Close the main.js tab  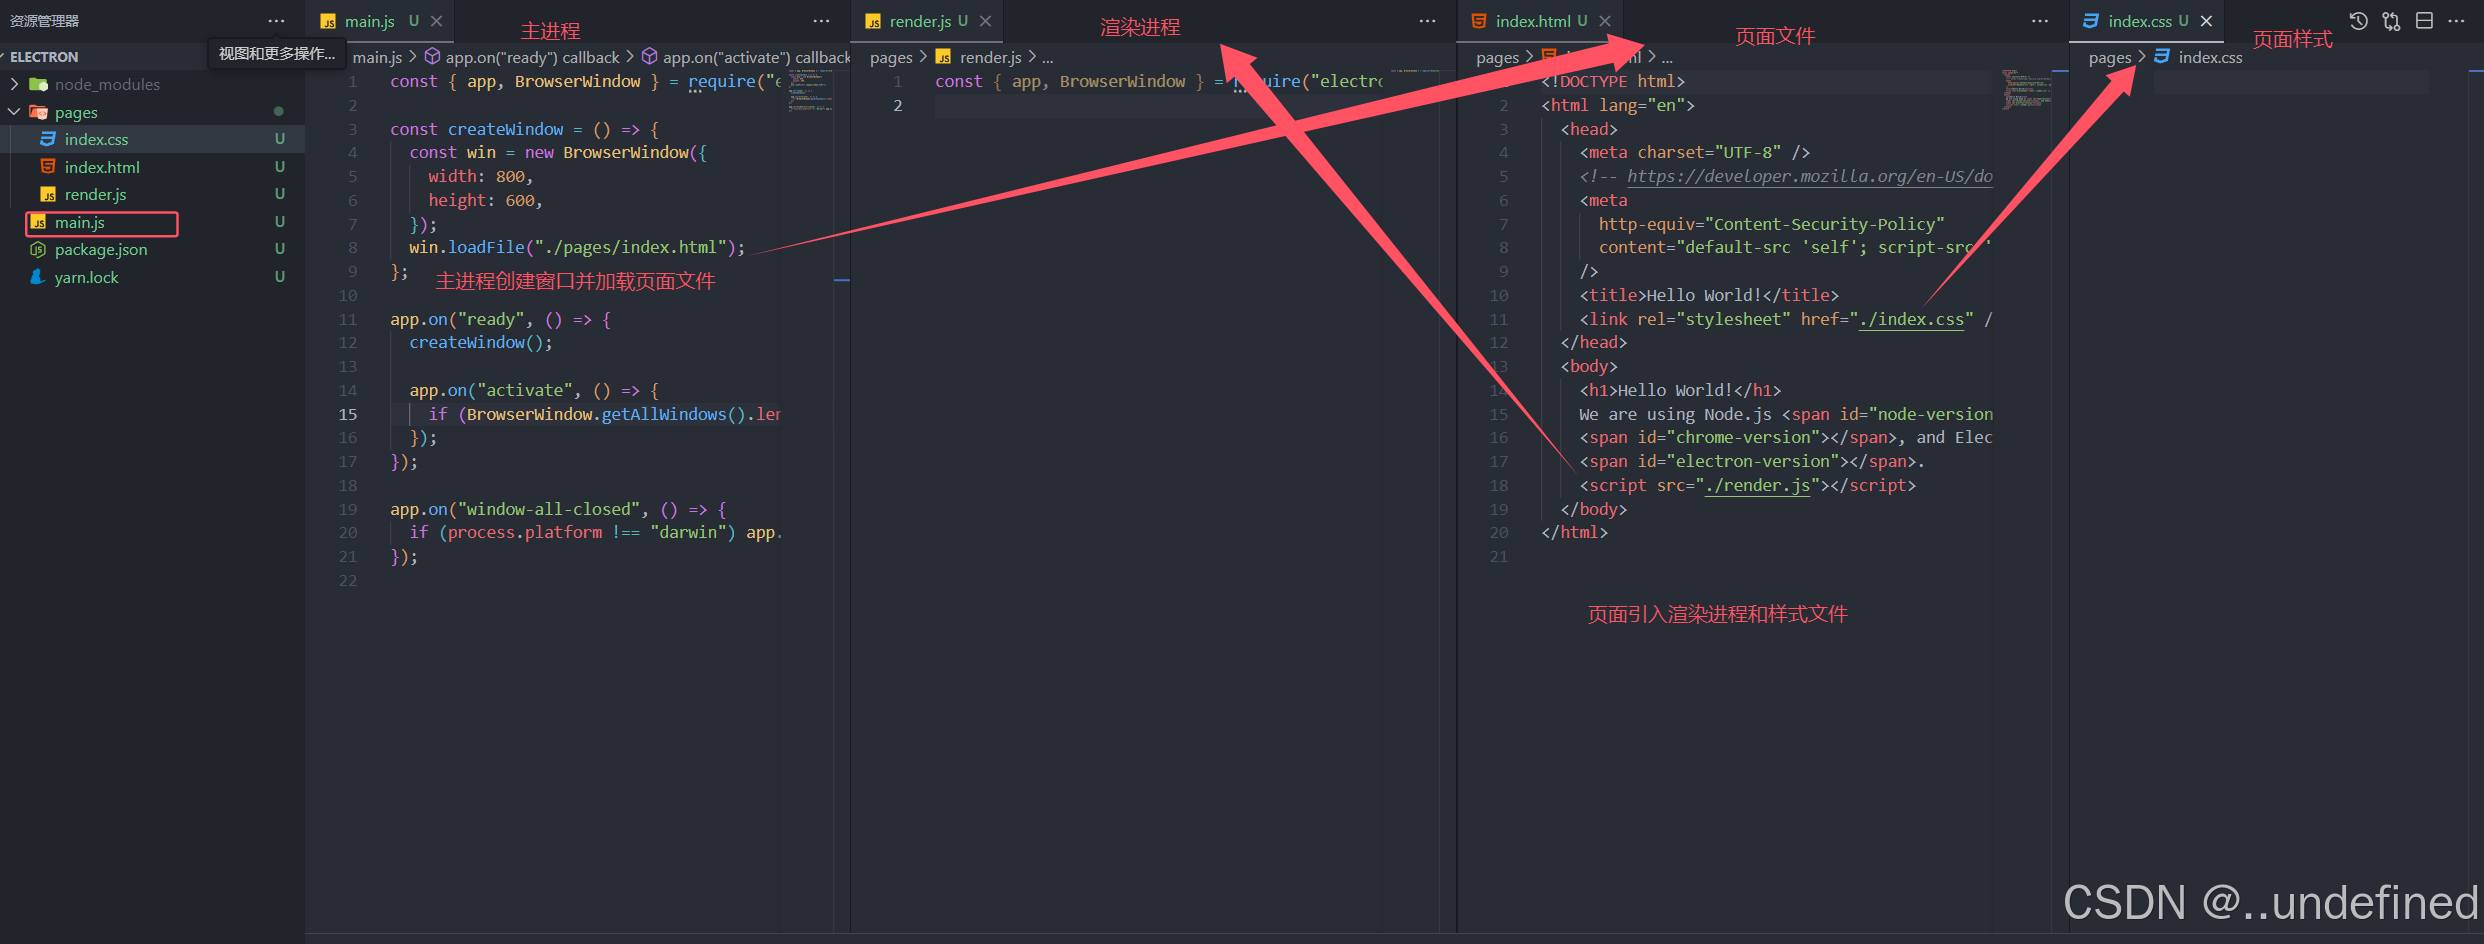436,21
